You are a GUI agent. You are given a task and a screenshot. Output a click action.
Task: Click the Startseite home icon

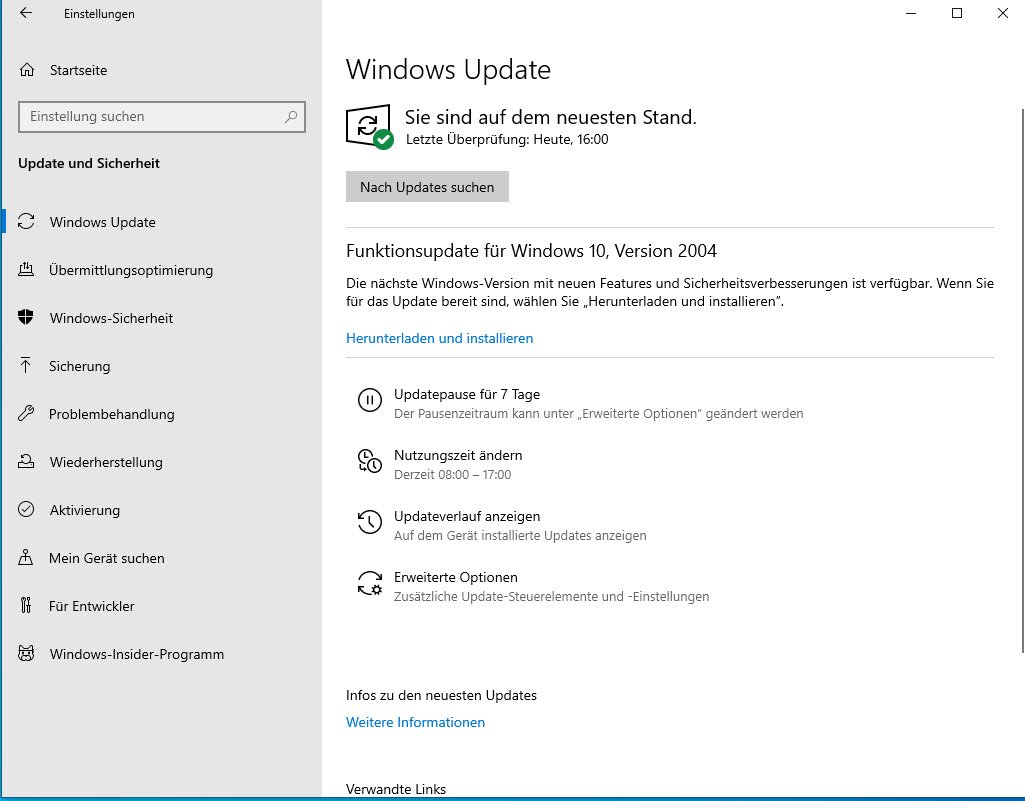(x=27, y=70)
